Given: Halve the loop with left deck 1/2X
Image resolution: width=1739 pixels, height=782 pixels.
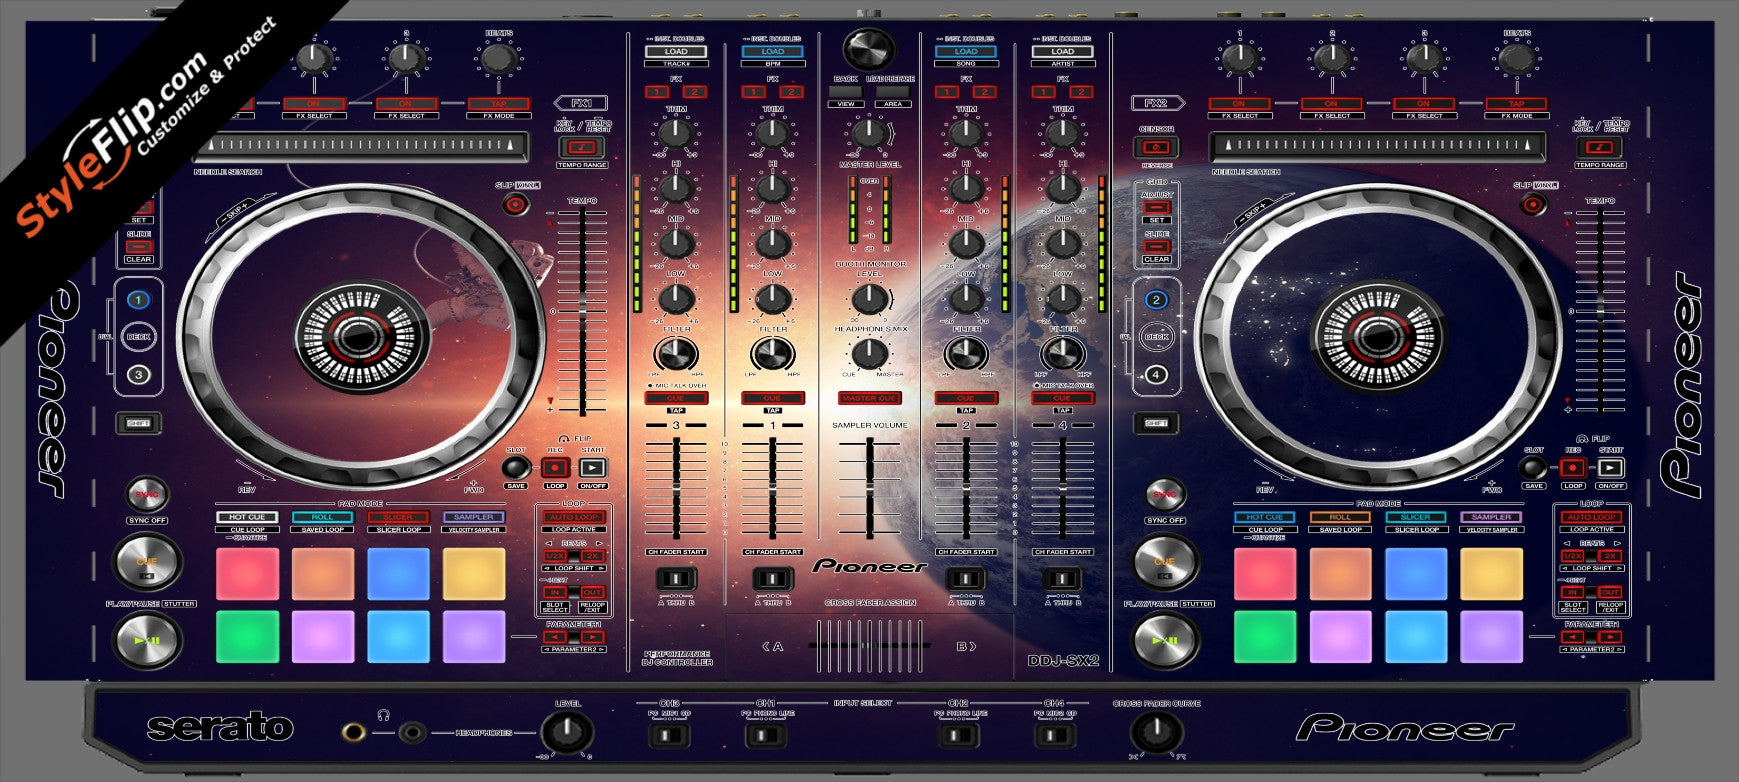Looking at the screenshot, I should pyautogui.click(x=555, y=556).
